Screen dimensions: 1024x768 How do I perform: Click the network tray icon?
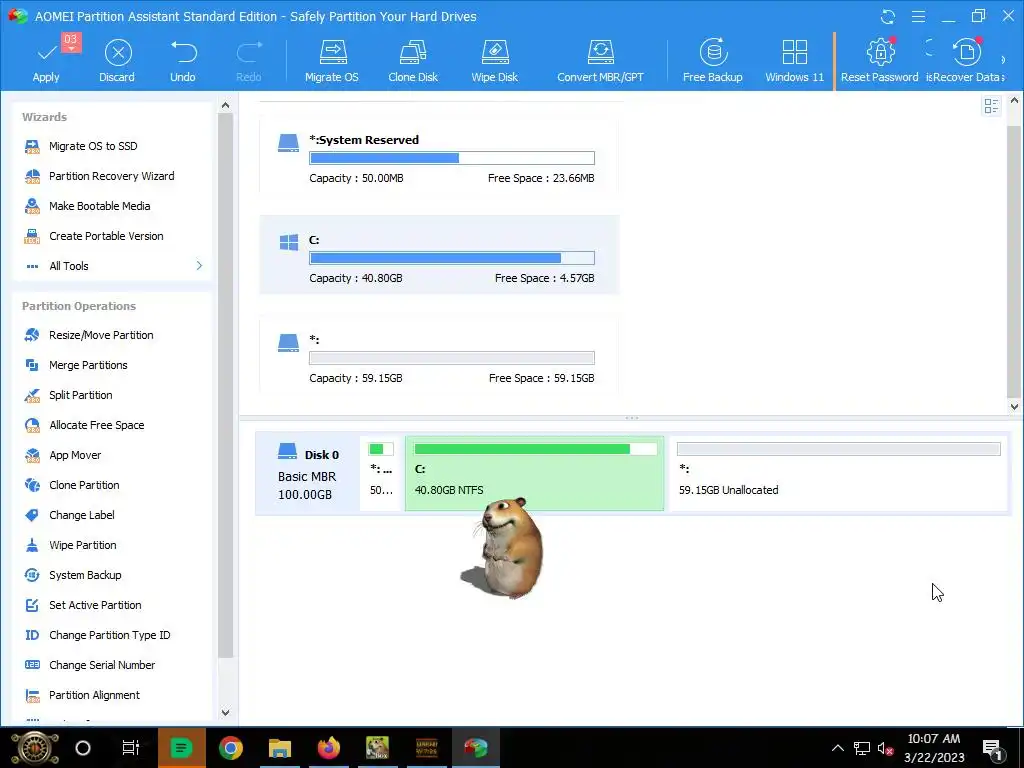(x=861, y=748)
